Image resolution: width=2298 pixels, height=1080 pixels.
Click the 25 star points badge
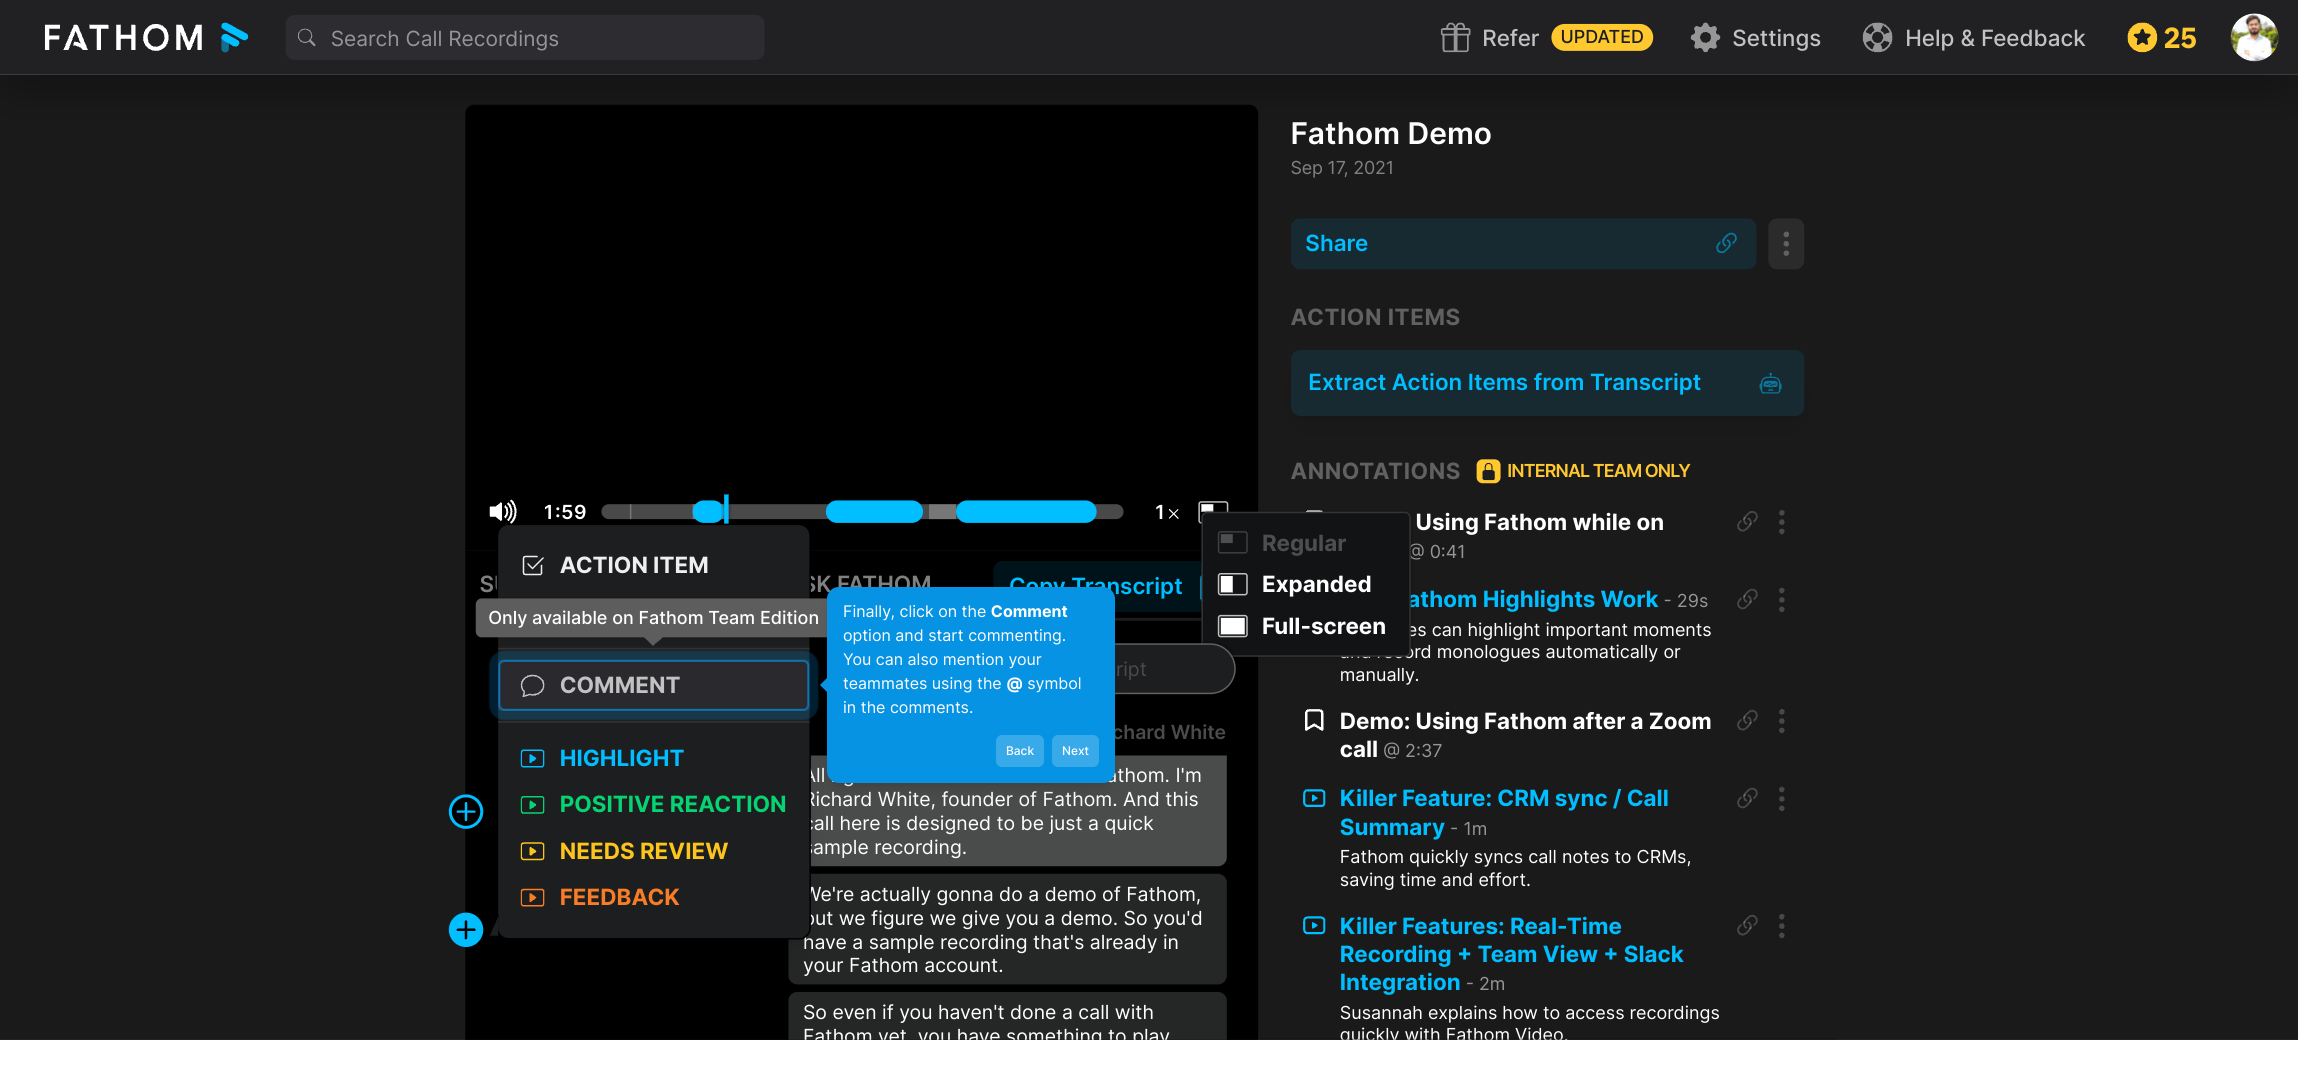2162,38
